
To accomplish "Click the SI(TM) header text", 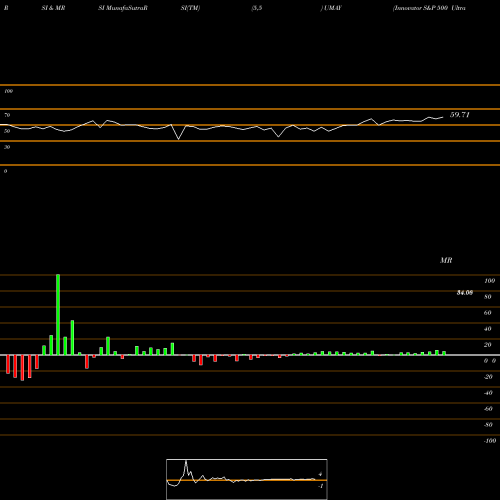I will 190,8.
